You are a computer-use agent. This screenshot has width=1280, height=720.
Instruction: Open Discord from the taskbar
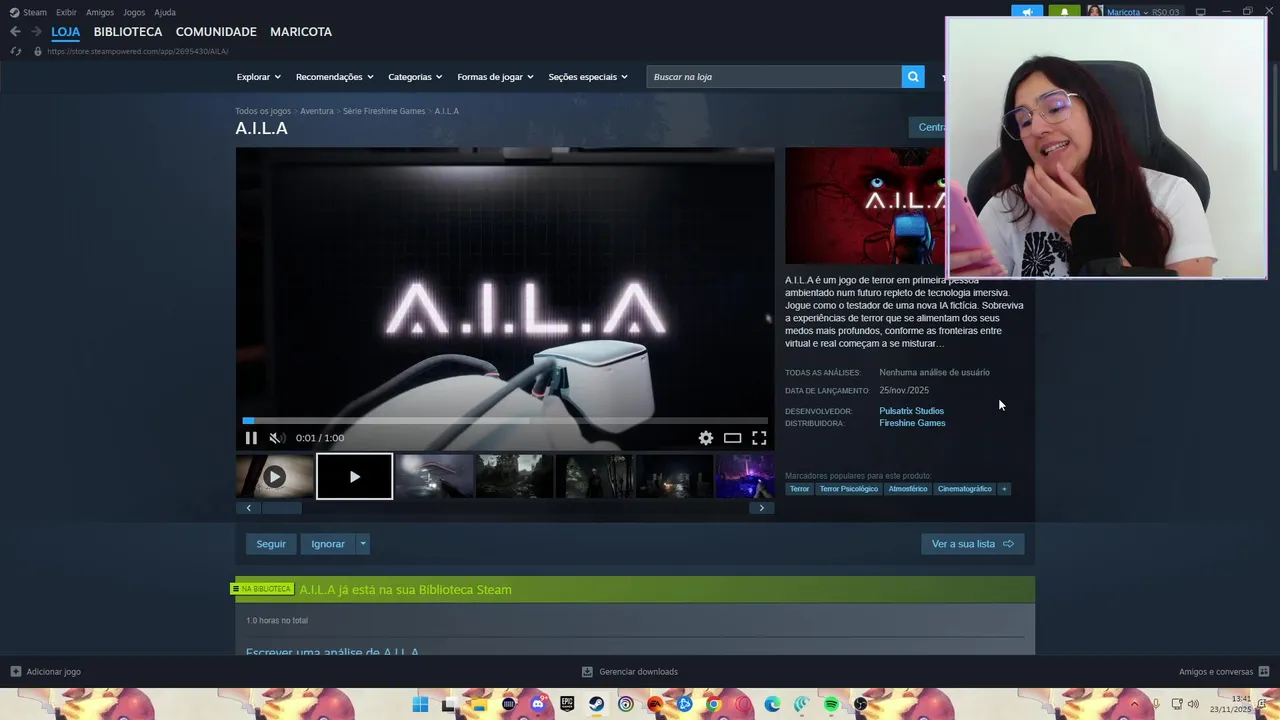pos(538,705)
